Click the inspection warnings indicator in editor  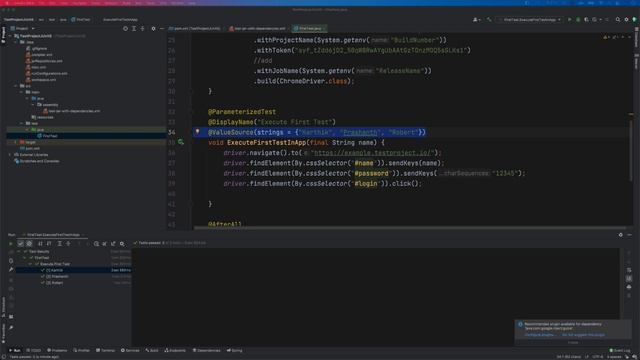(610, 37)
